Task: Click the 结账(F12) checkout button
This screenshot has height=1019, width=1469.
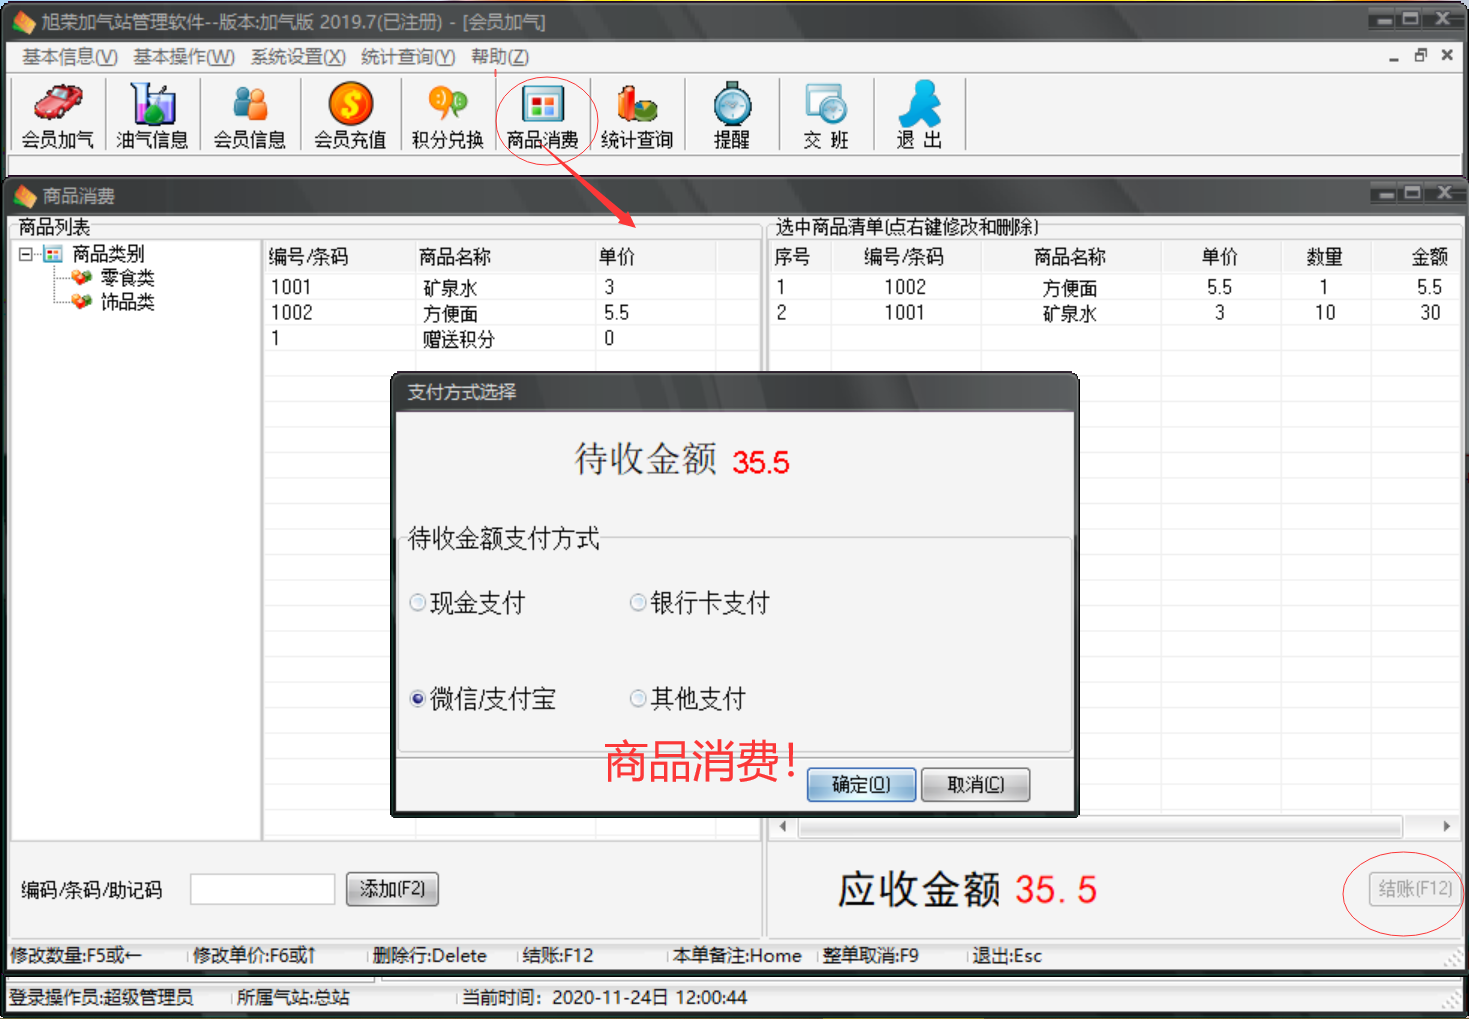Action: click(x=1413, y=888)
